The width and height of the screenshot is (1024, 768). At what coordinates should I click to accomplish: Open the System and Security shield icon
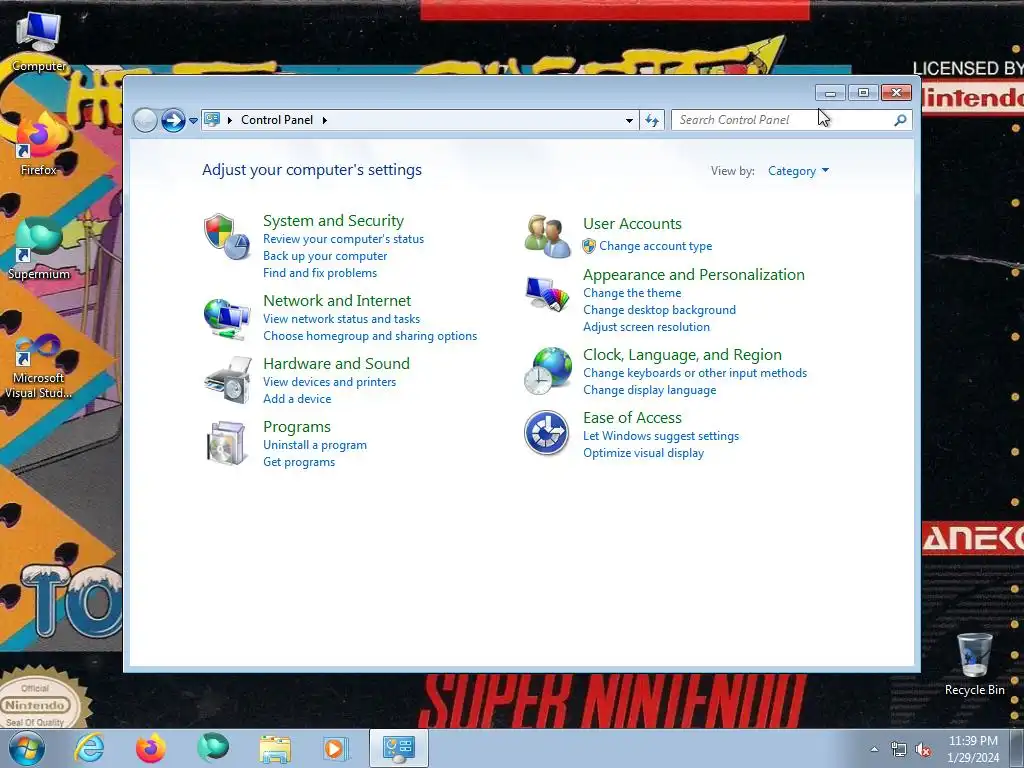point(227,236)
